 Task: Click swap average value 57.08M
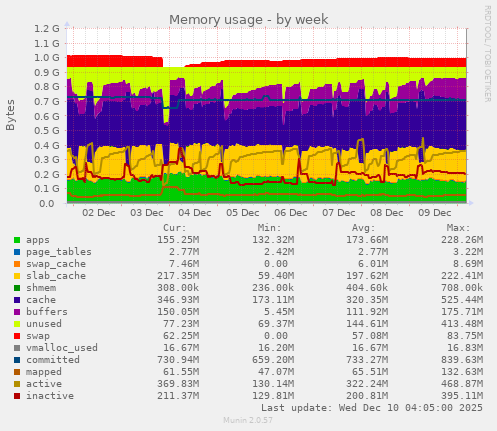pyautogui.click(x=370, y=336)
